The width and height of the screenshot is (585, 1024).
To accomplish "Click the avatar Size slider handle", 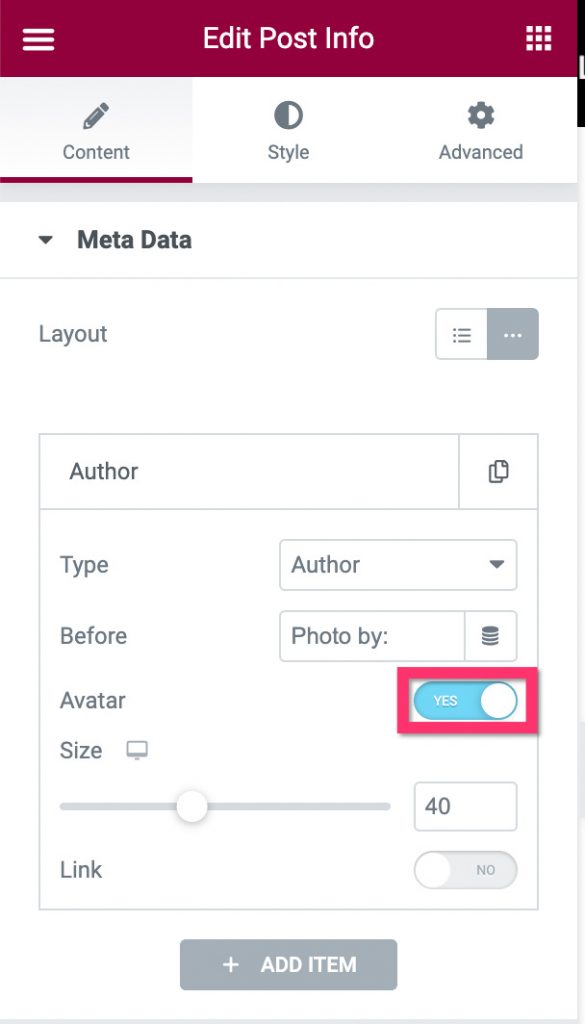I will tap(192, 807).
